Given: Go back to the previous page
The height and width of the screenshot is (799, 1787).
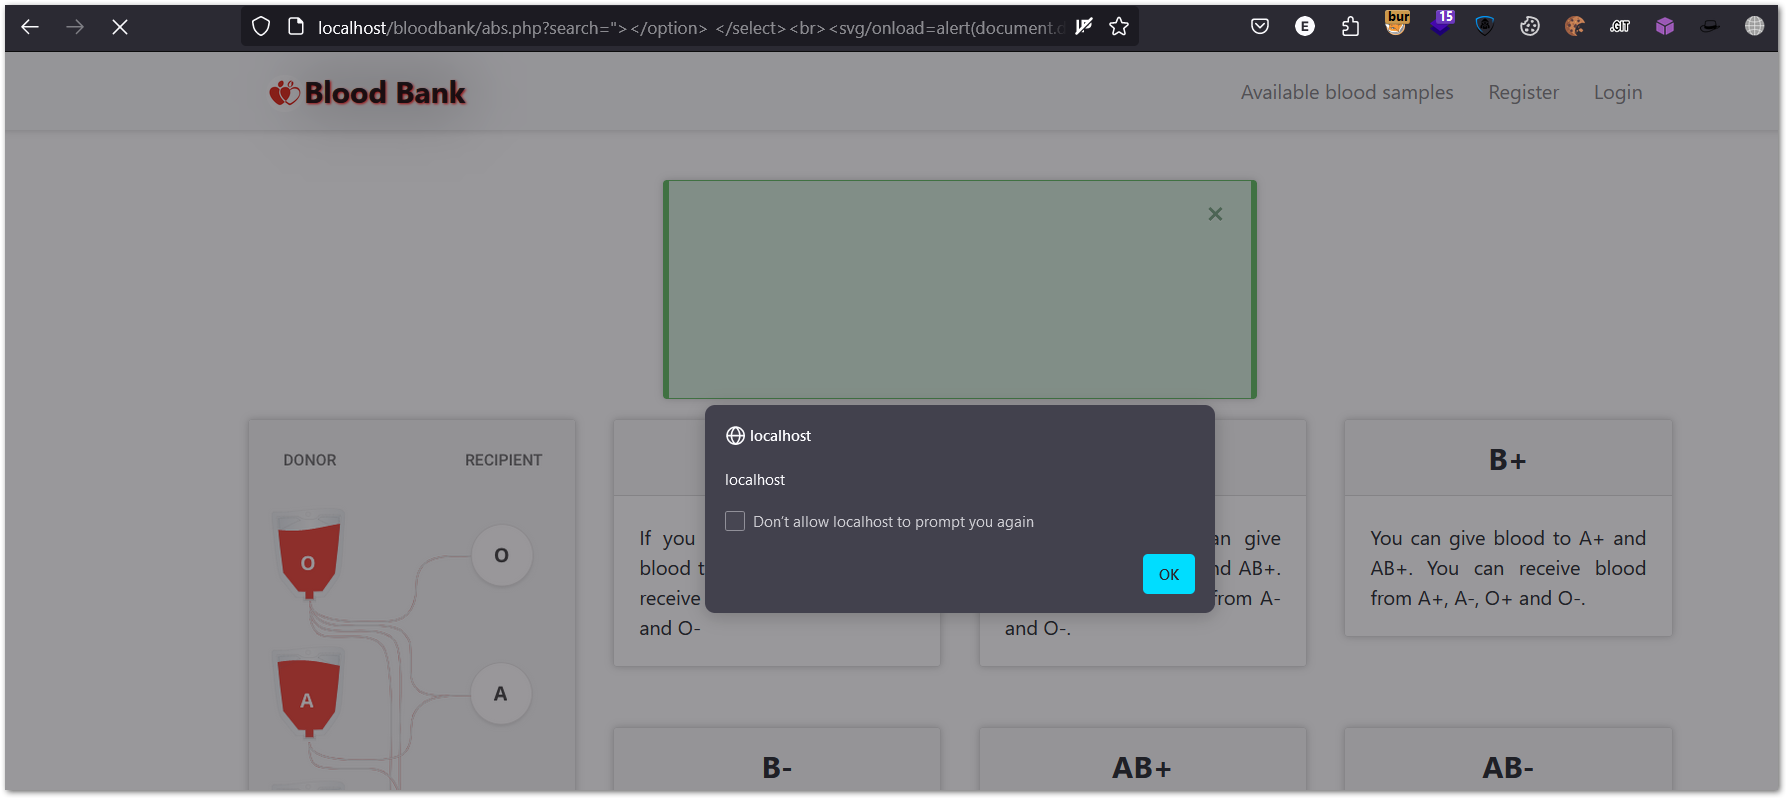Looking at the screenshot, I should pyautogui.click(x=30, y=27).
